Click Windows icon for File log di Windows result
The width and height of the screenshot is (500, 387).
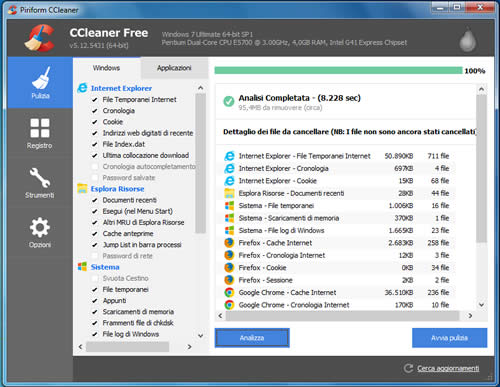(229, 230)
